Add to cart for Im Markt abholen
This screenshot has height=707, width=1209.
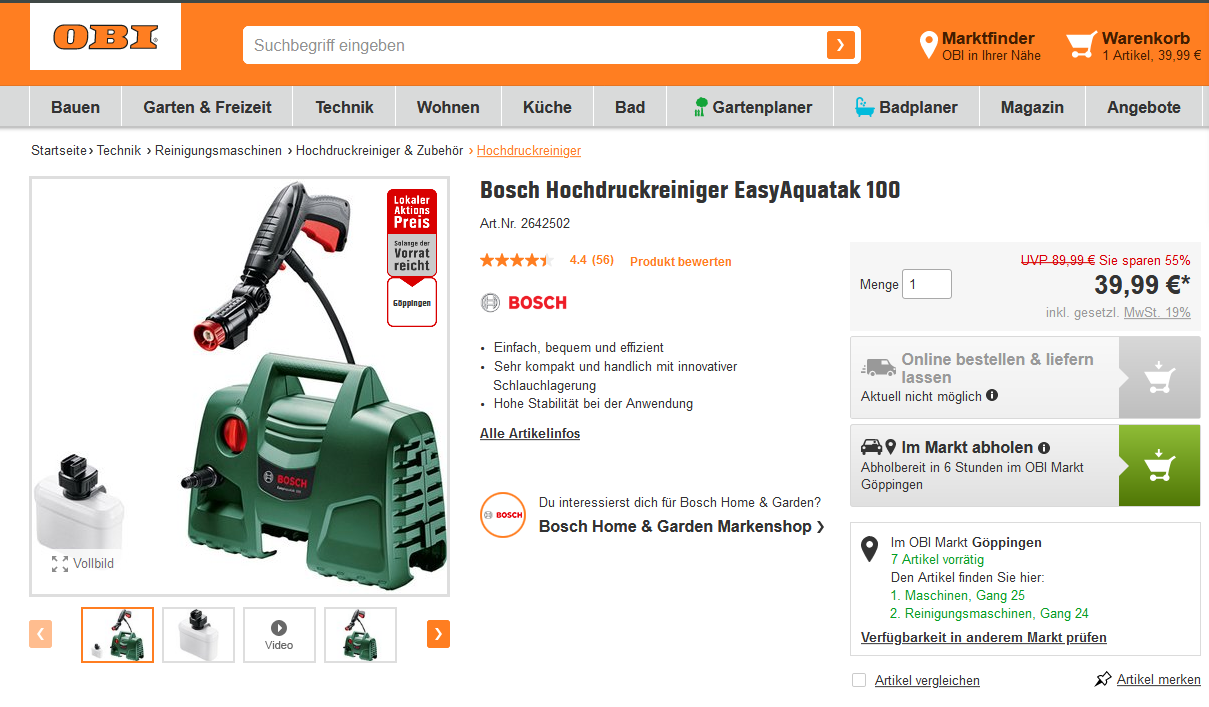click(1159, 466)
